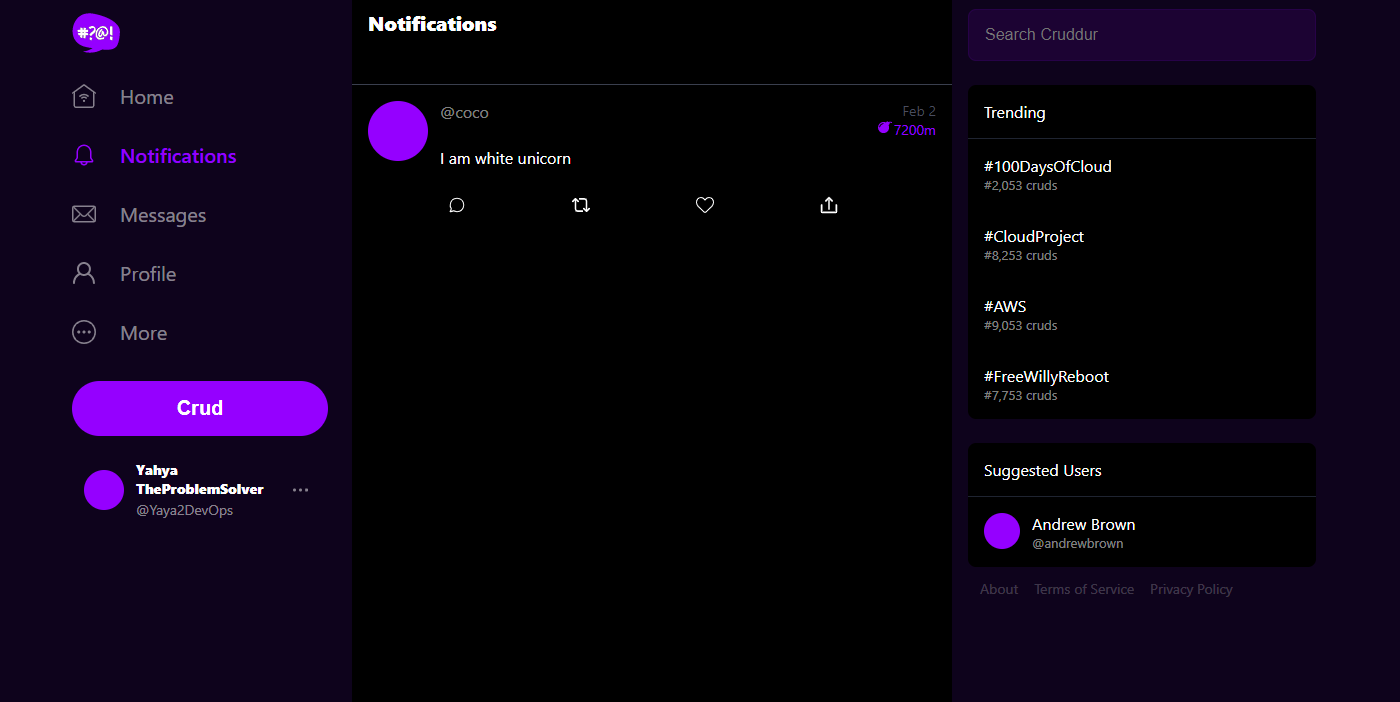Open the #AWS trending hashtag

1005,307
